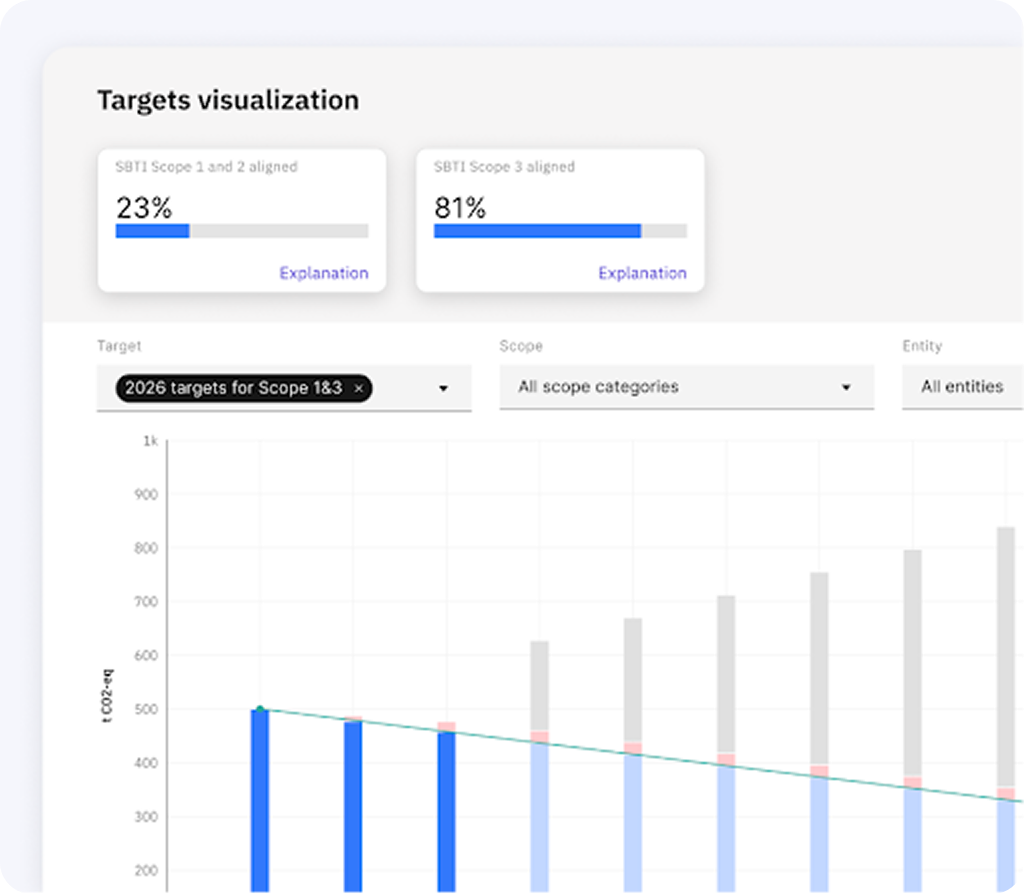Viewport: 1024px width, 894px height.
Task: Remove the 2026 targets for Scope 1&3 chip
Action: pos(359,388)
